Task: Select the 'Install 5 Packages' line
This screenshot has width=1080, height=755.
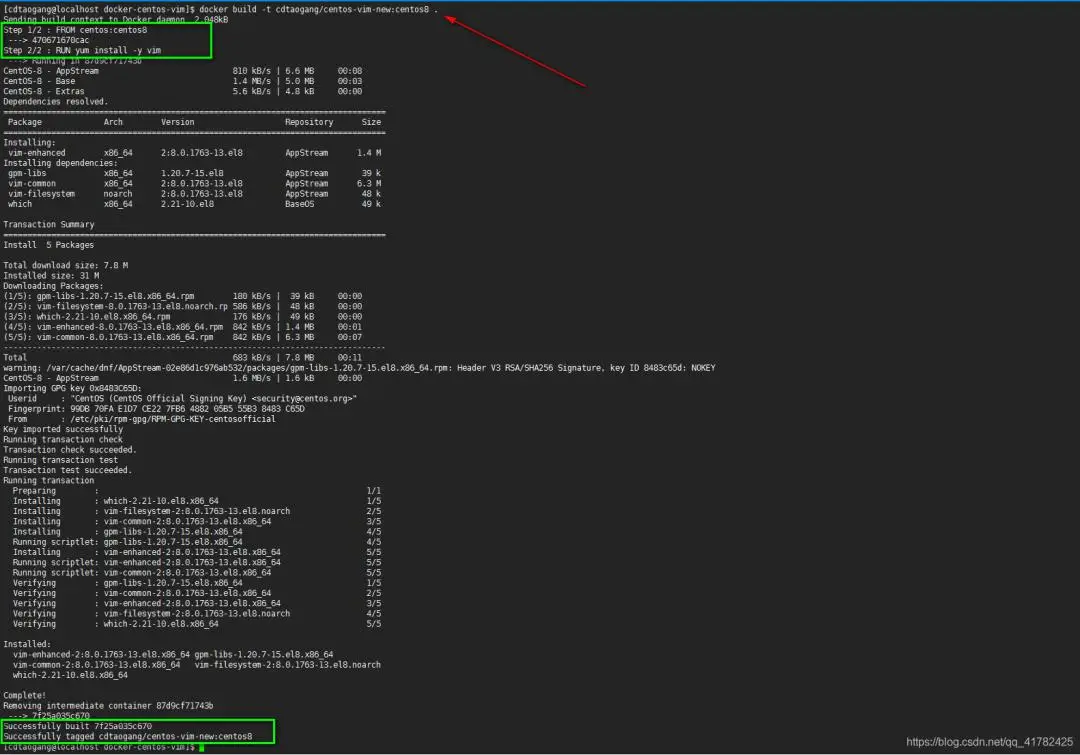Action: click(x=48, y=245)
